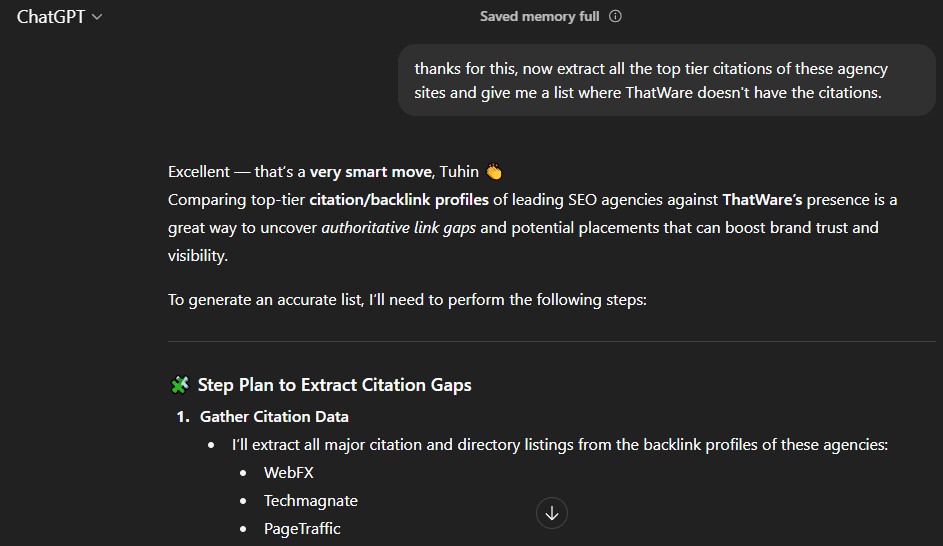The image size is (943, 546).
Task: Open the ChatGPT model selector dropdown
Action: pyautogui.click(x=60, y=17)
